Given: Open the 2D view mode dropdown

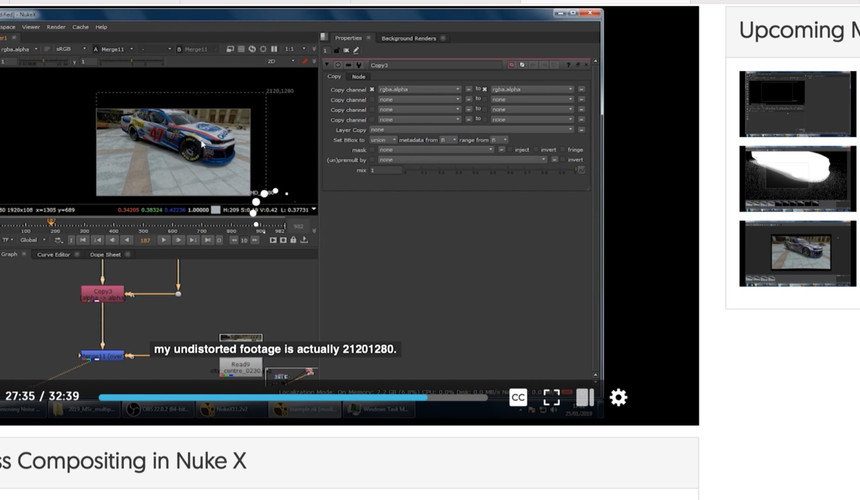Looking at the screenshot, I should pos(281,61).
